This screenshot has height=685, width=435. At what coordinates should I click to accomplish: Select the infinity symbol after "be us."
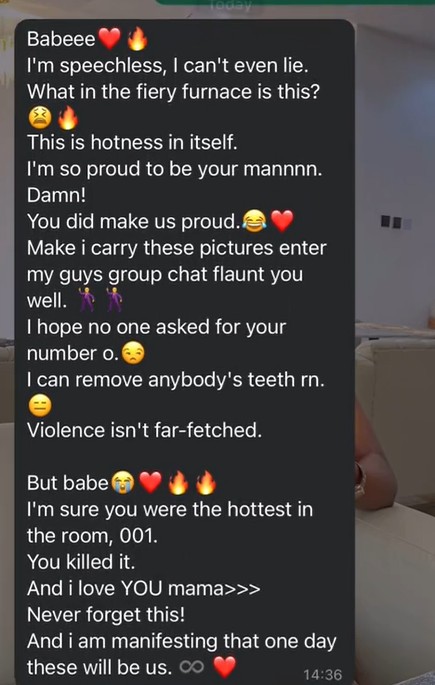pyautogui.click(x=189, y=668)
